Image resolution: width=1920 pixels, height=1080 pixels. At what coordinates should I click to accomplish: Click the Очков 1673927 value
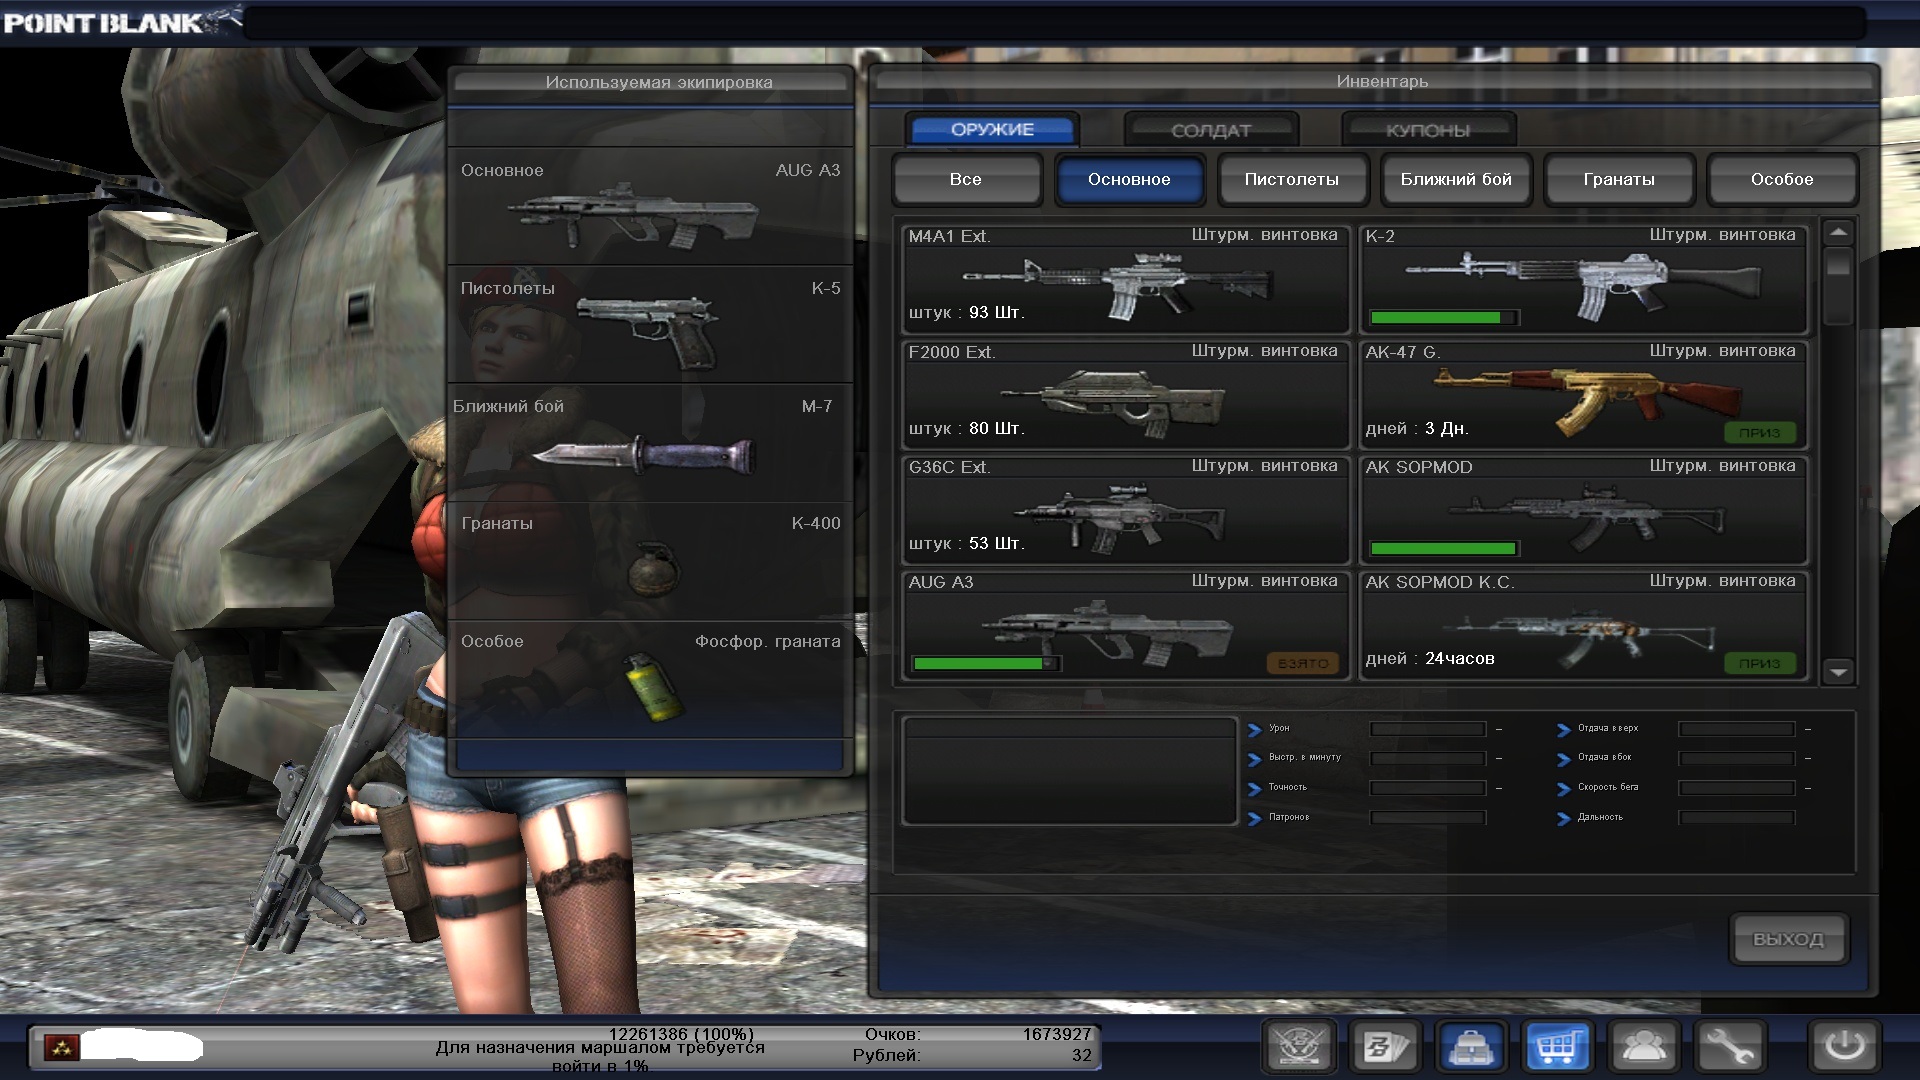(x=1056, y=1034)
